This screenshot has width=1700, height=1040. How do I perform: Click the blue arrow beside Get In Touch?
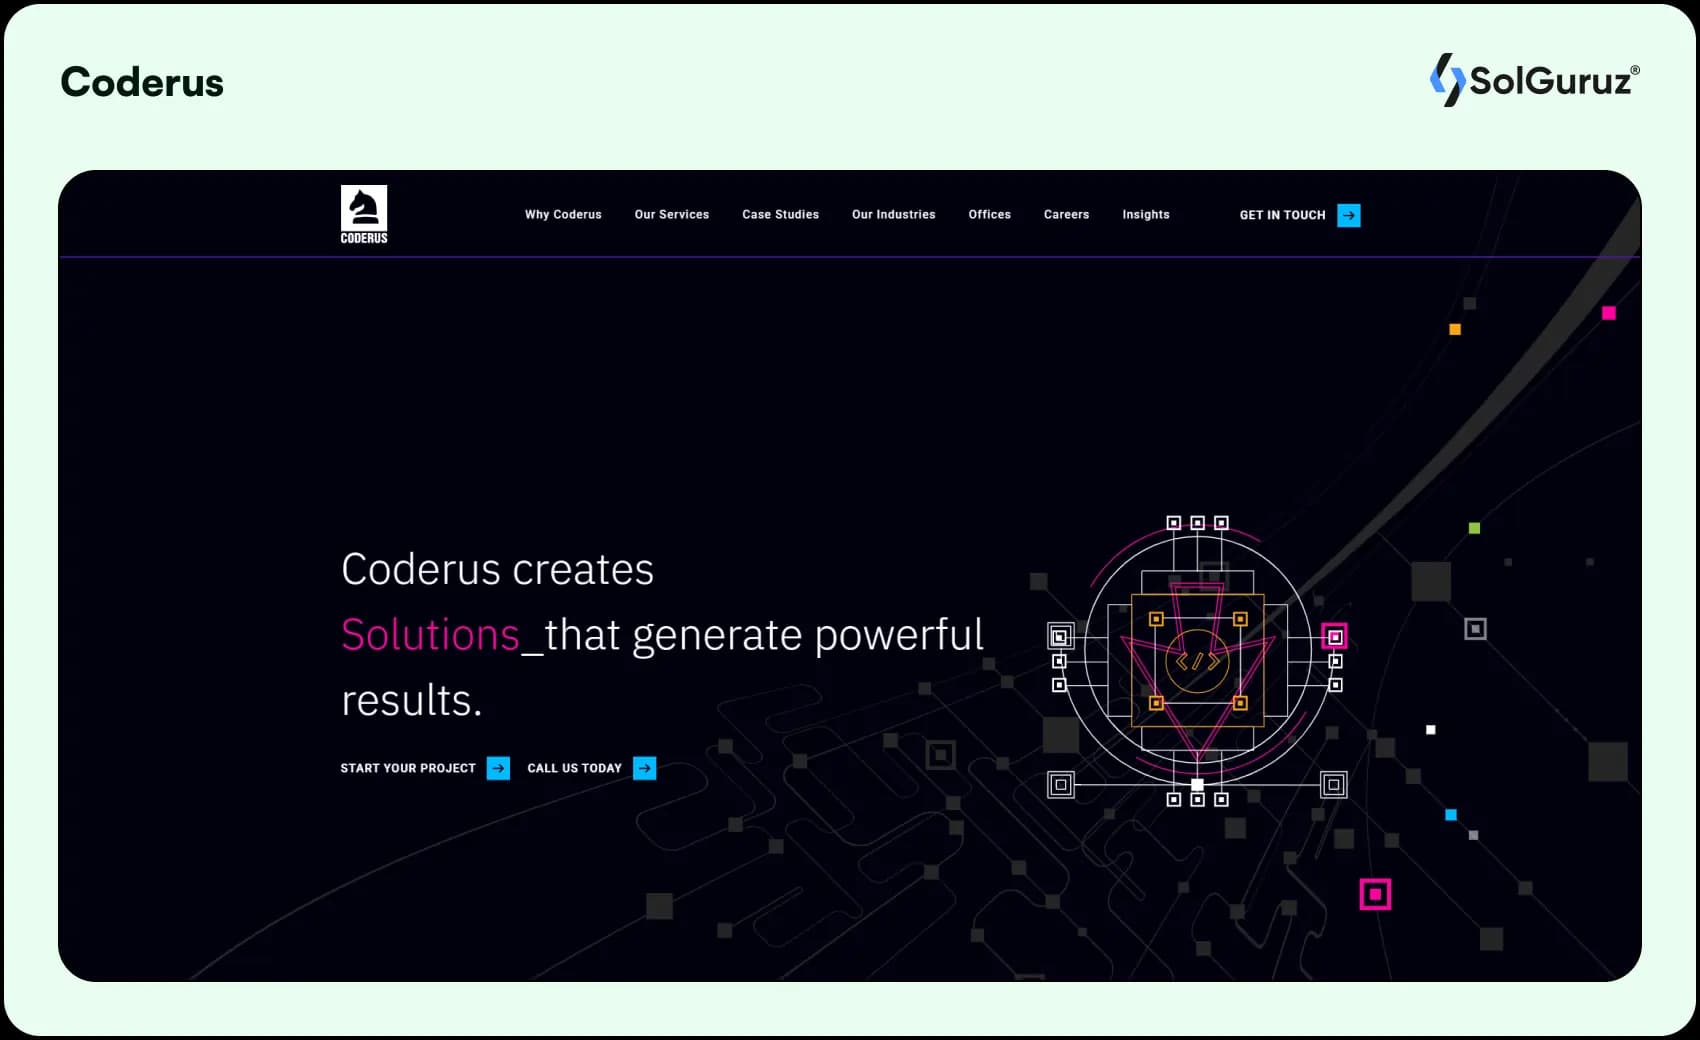1349,215
